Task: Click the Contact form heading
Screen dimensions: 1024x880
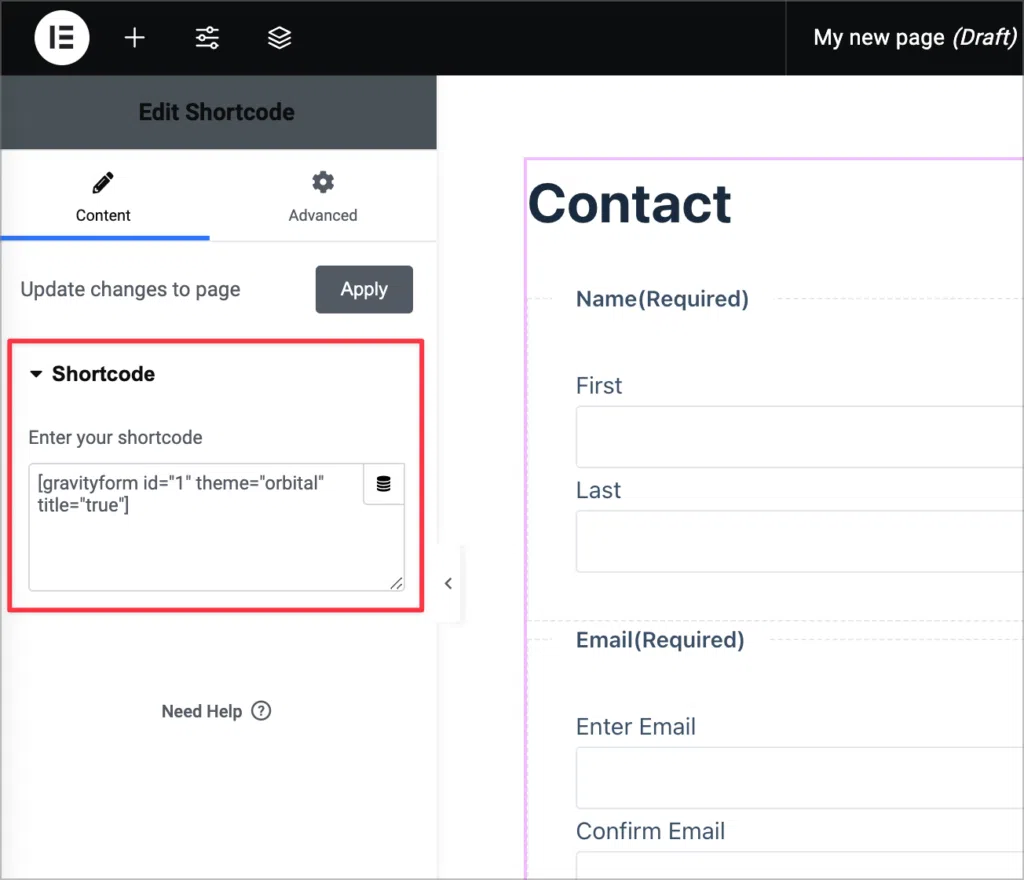Action: pyautogui.click(x=629, y=204)
